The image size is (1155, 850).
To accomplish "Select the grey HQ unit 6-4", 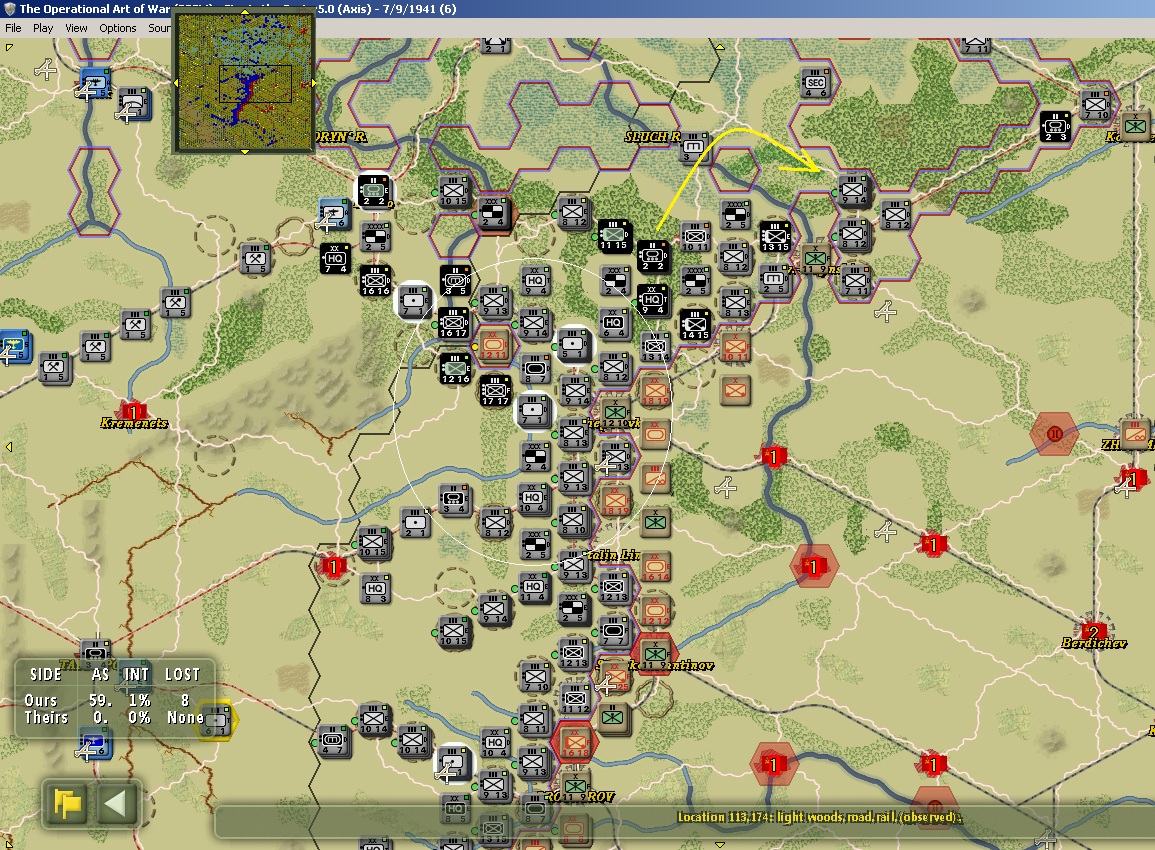I will point(613,323).
